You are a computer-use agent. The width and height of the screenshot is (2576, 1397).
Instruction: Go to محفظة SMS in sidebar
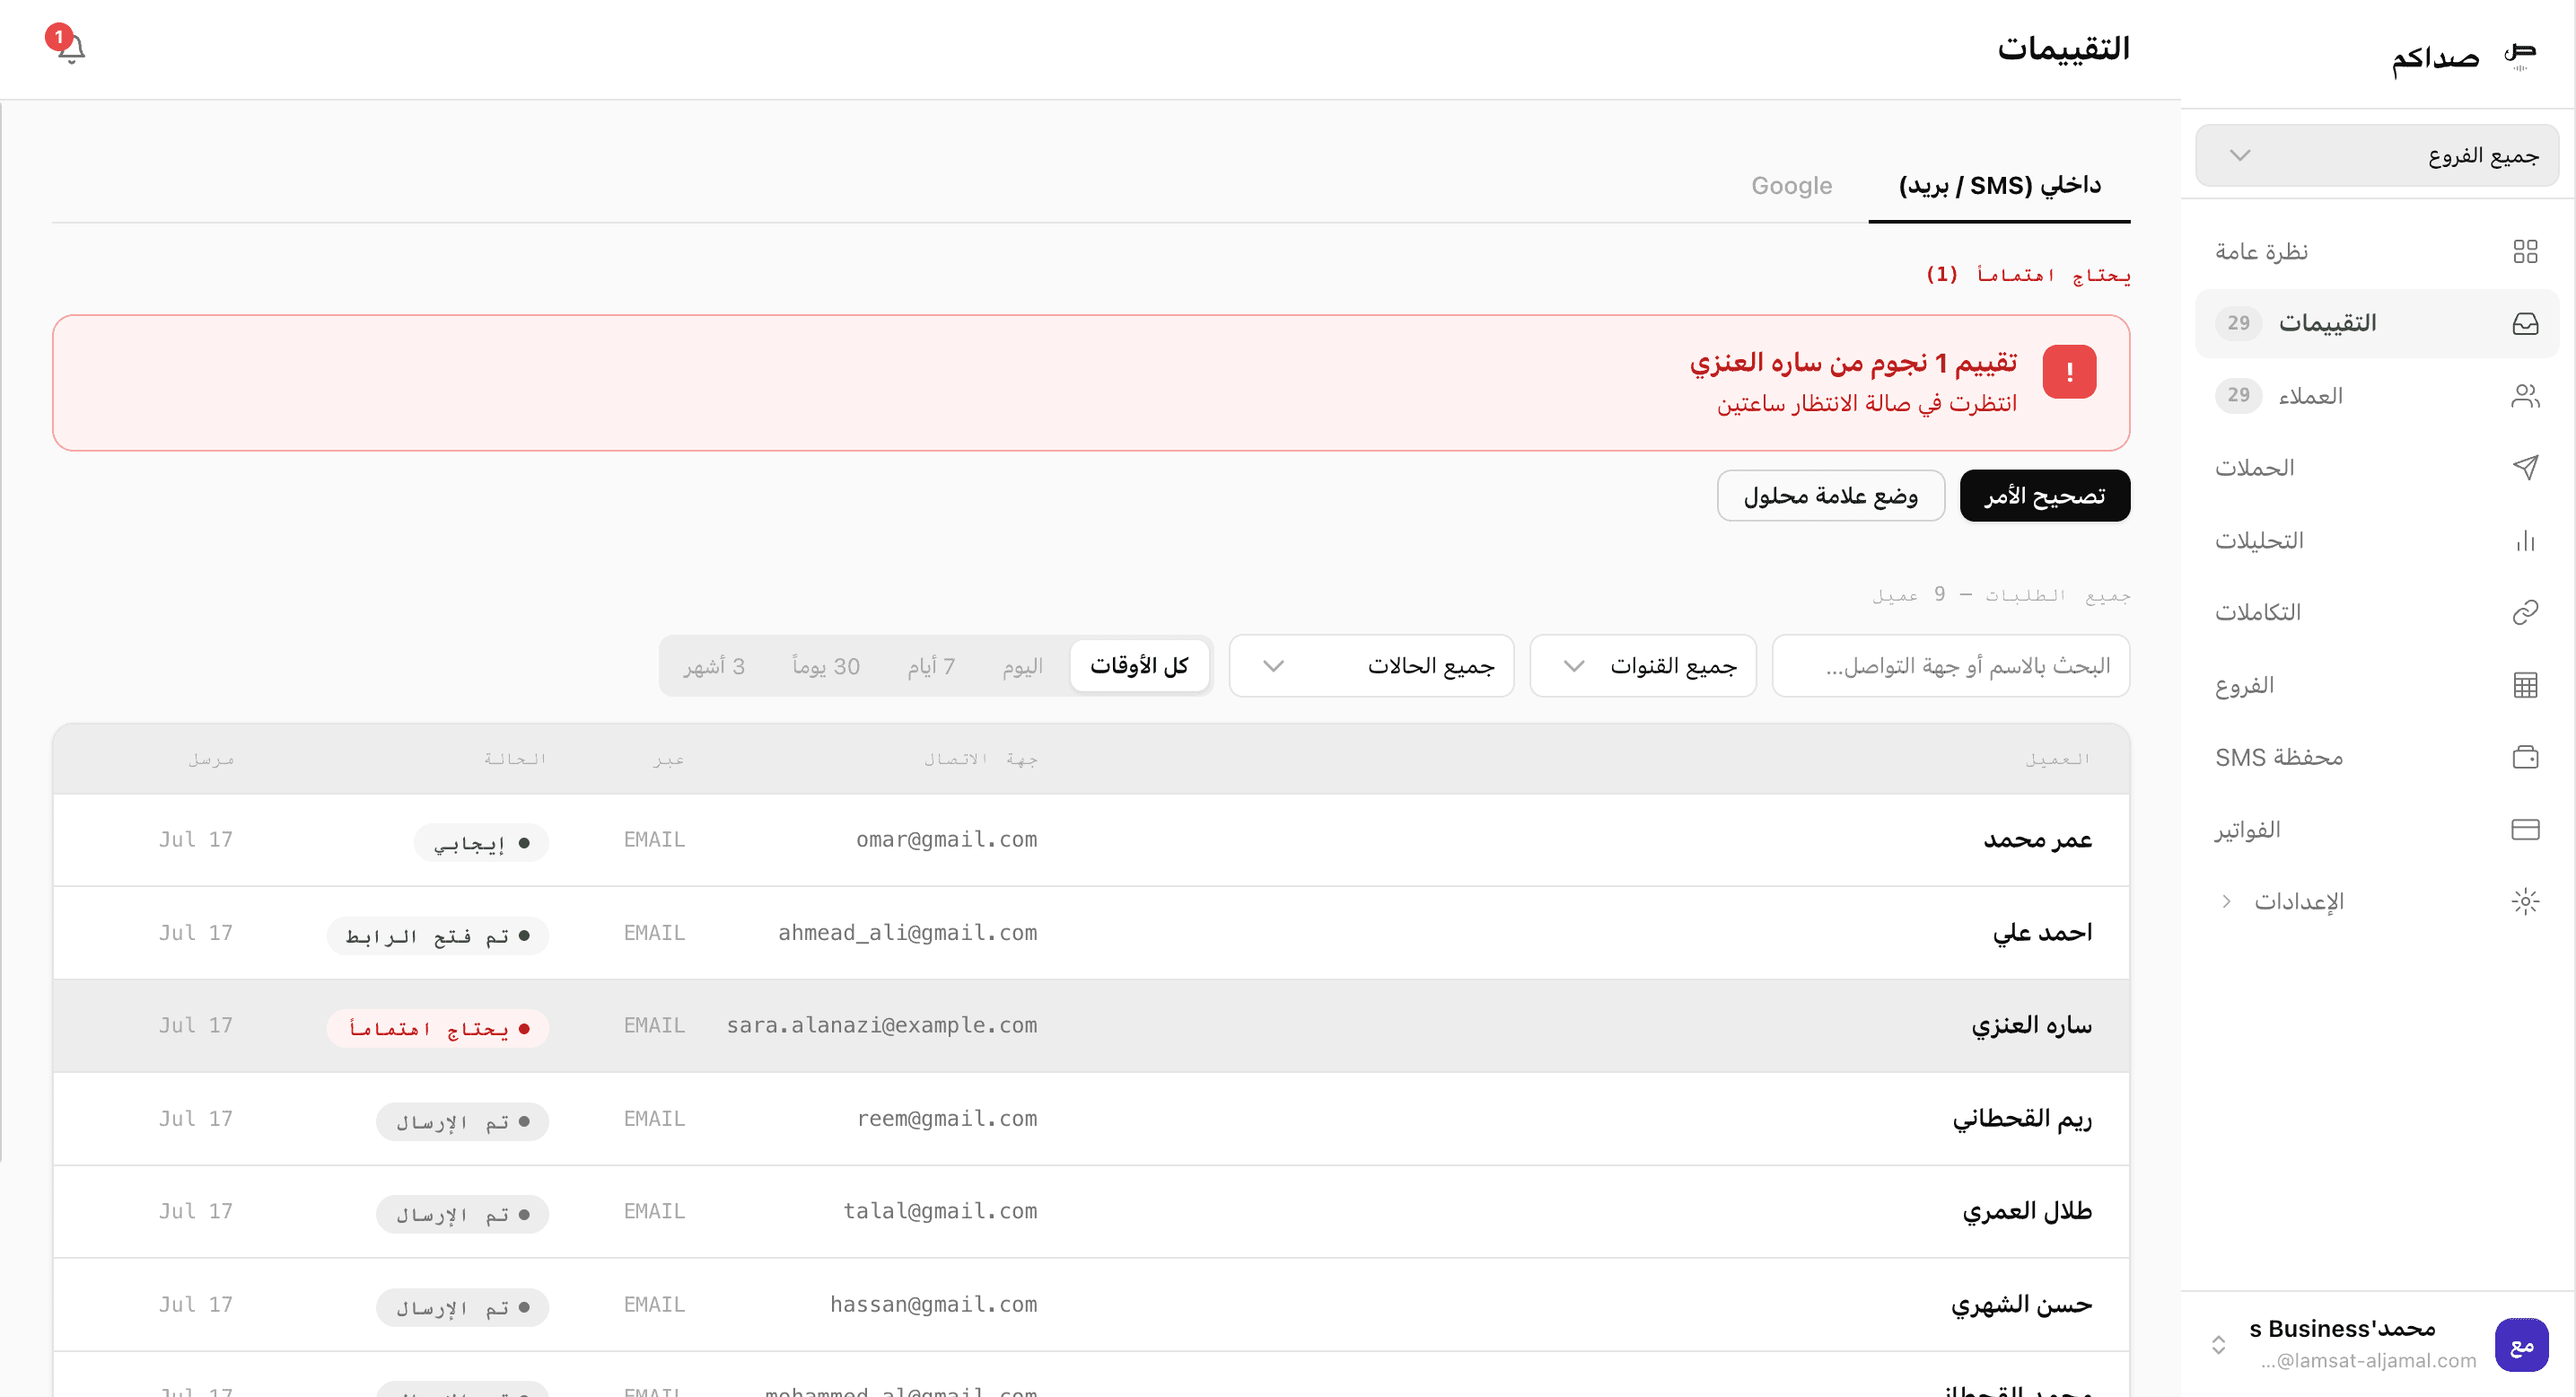click(x=2376, y=757)
